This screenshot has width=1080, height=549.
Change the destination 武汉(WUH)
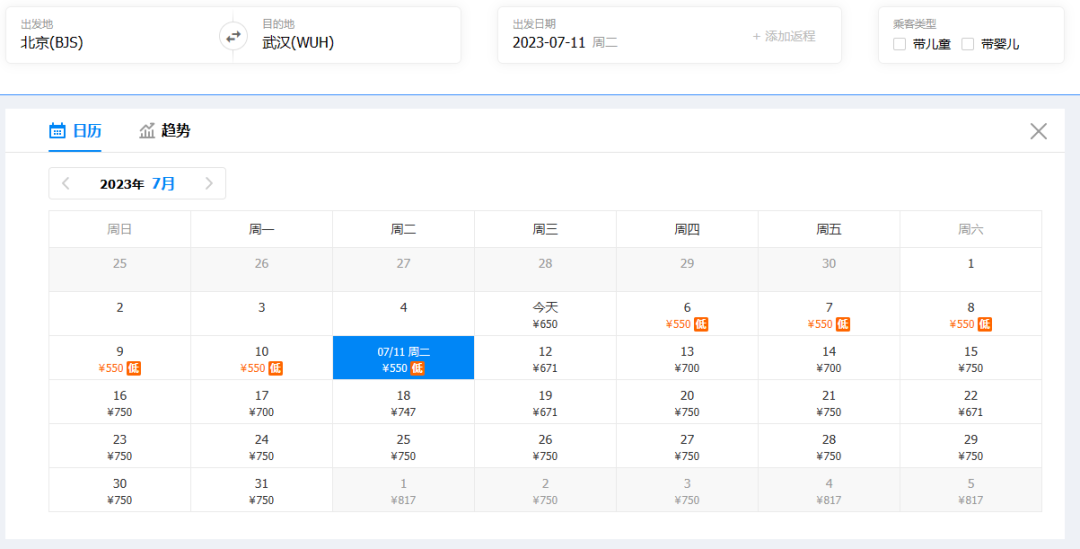click(x=298, y=43)
